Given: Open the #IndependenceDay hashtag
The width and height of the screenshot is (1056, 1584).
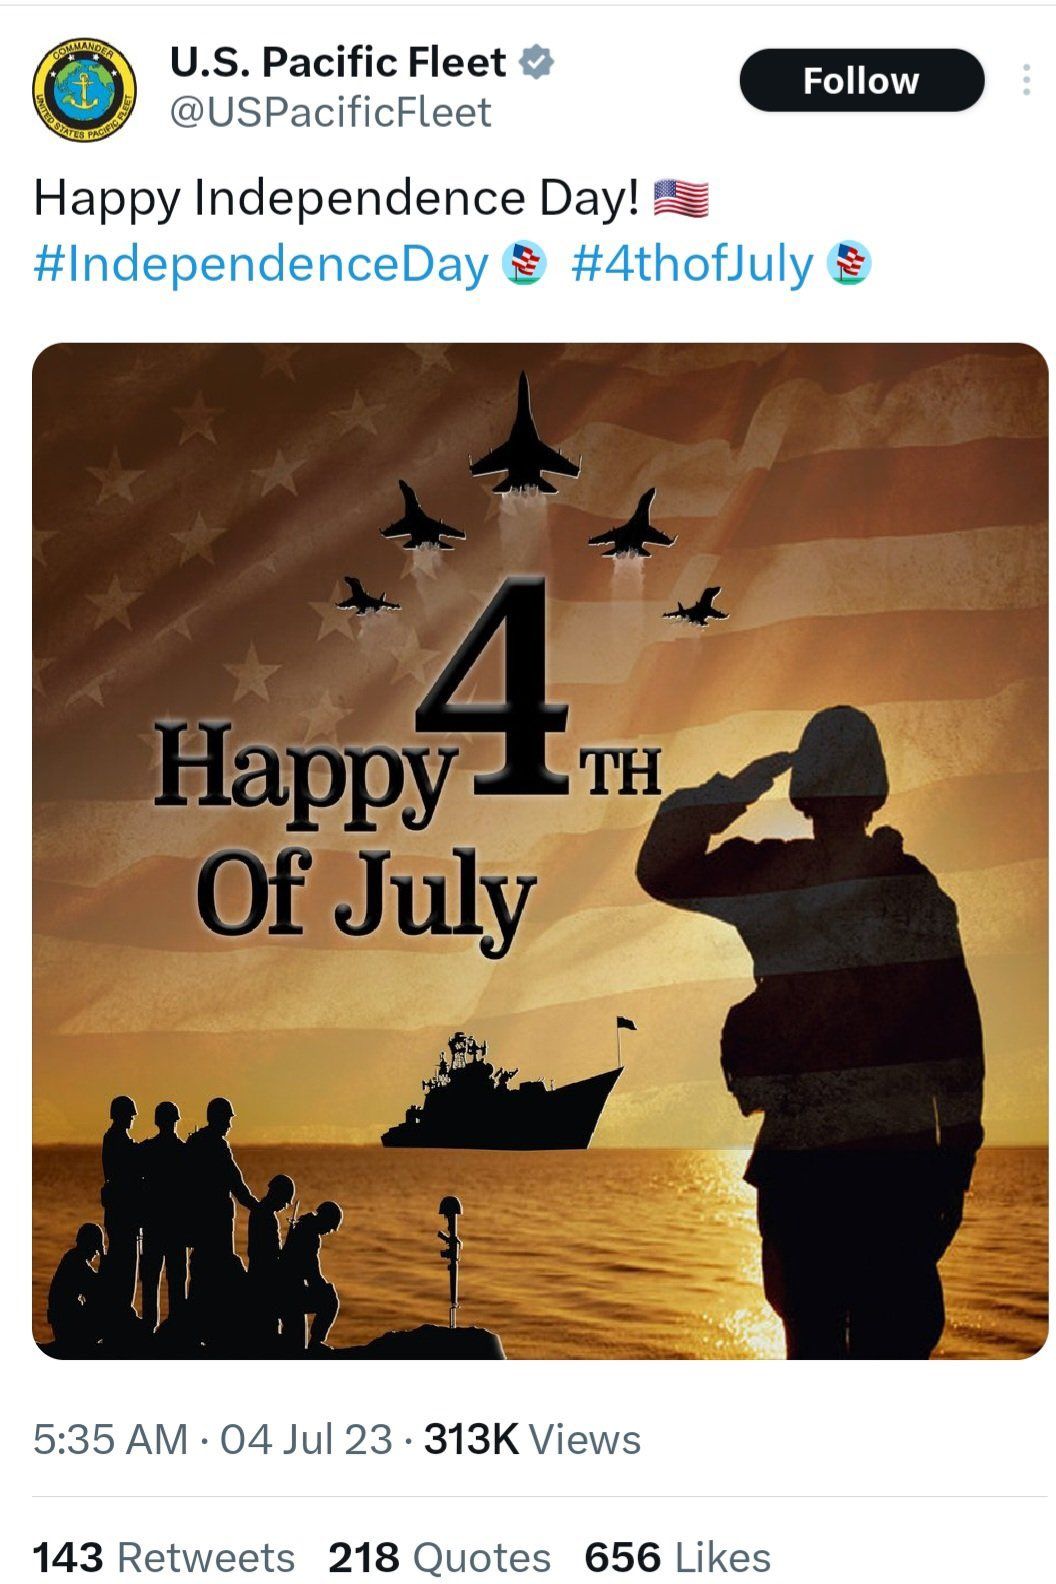Looking at the screenshot, I should click(261, 264).
